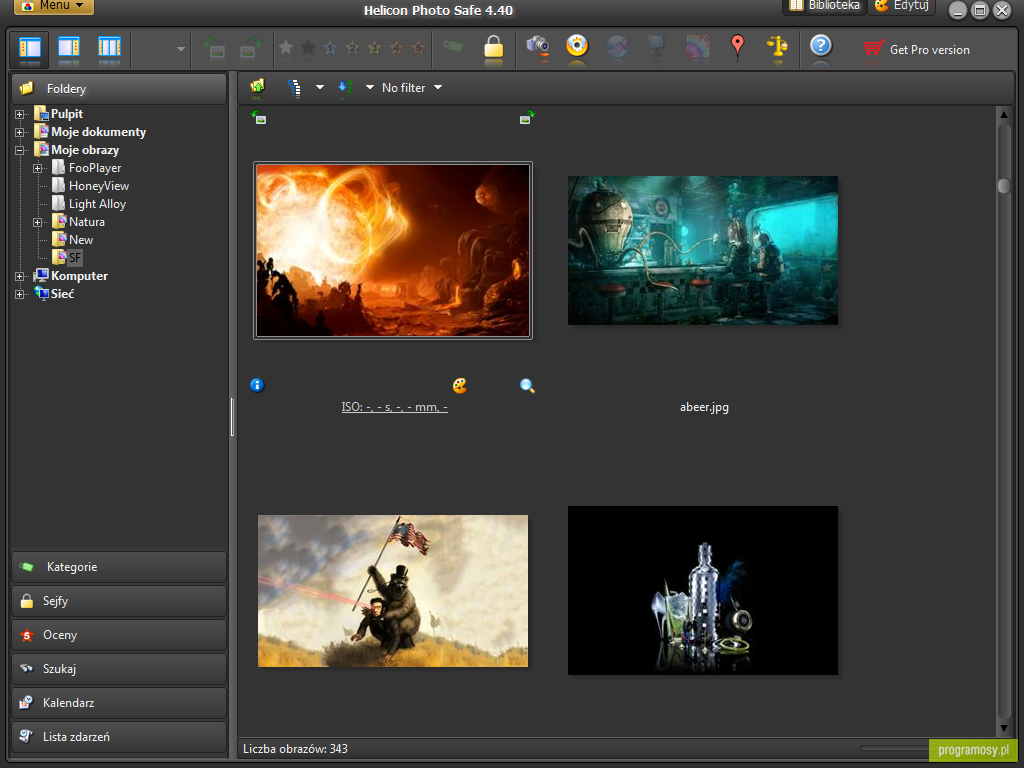The width and height of the screenshot is (1024, 768).
Task: Expand the Sieć tree node
Action: pyautogui.click(x=20, y=294)
